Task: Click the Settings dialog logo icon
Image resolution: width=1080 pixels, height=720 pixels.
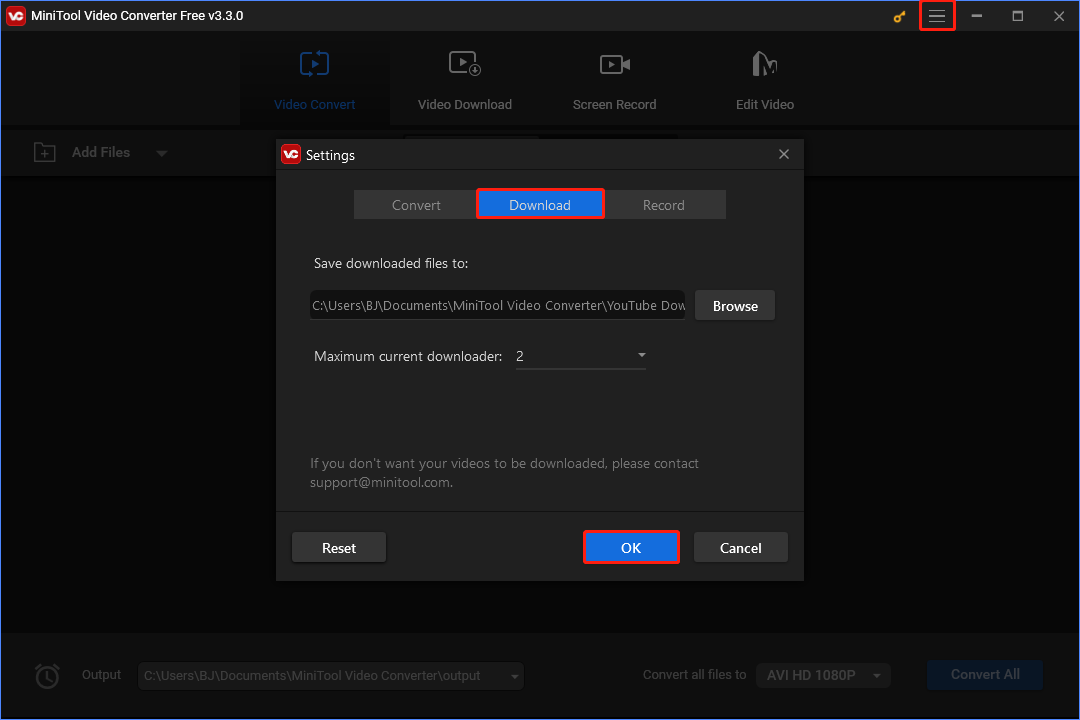Action: [291, 154]
